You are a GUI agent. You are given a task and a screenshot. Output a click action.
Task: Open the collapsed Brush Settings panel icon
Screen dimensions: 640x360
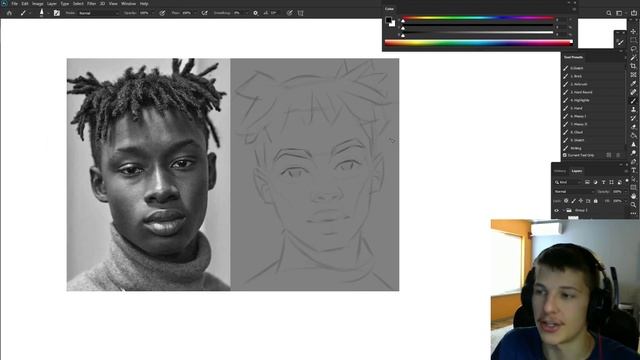[x=620, y=42]
